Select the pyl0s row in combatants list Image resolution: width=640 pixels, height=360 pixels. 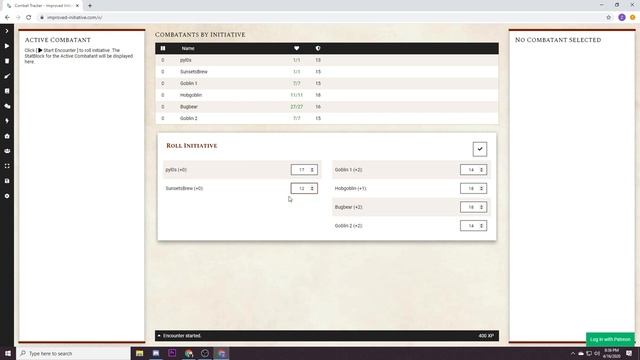327,60
